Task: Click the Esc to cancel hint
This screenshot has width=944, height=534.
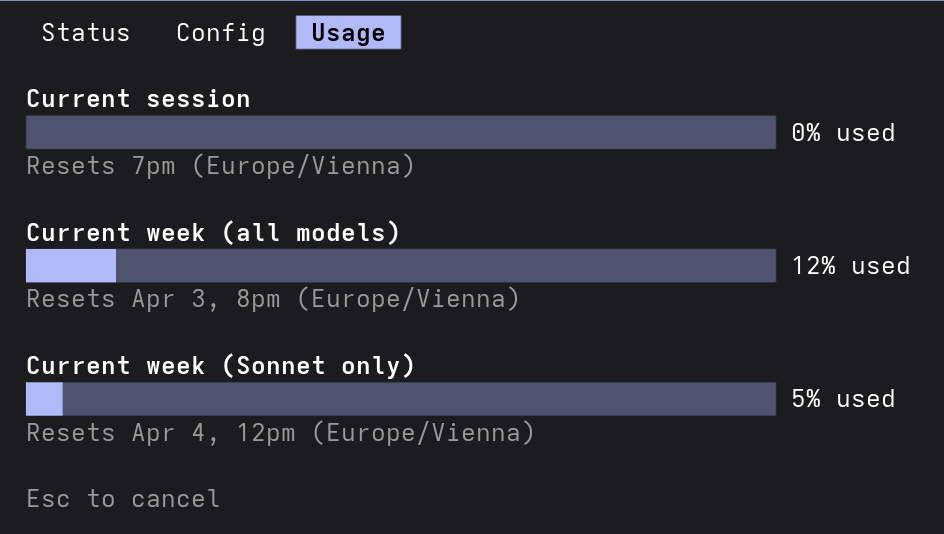Action: (x=123, y=499)
